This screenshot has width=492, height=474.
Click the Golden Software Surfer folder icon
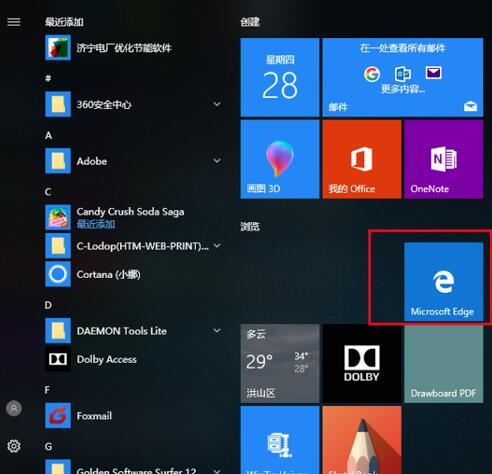(x=58, y=467)
